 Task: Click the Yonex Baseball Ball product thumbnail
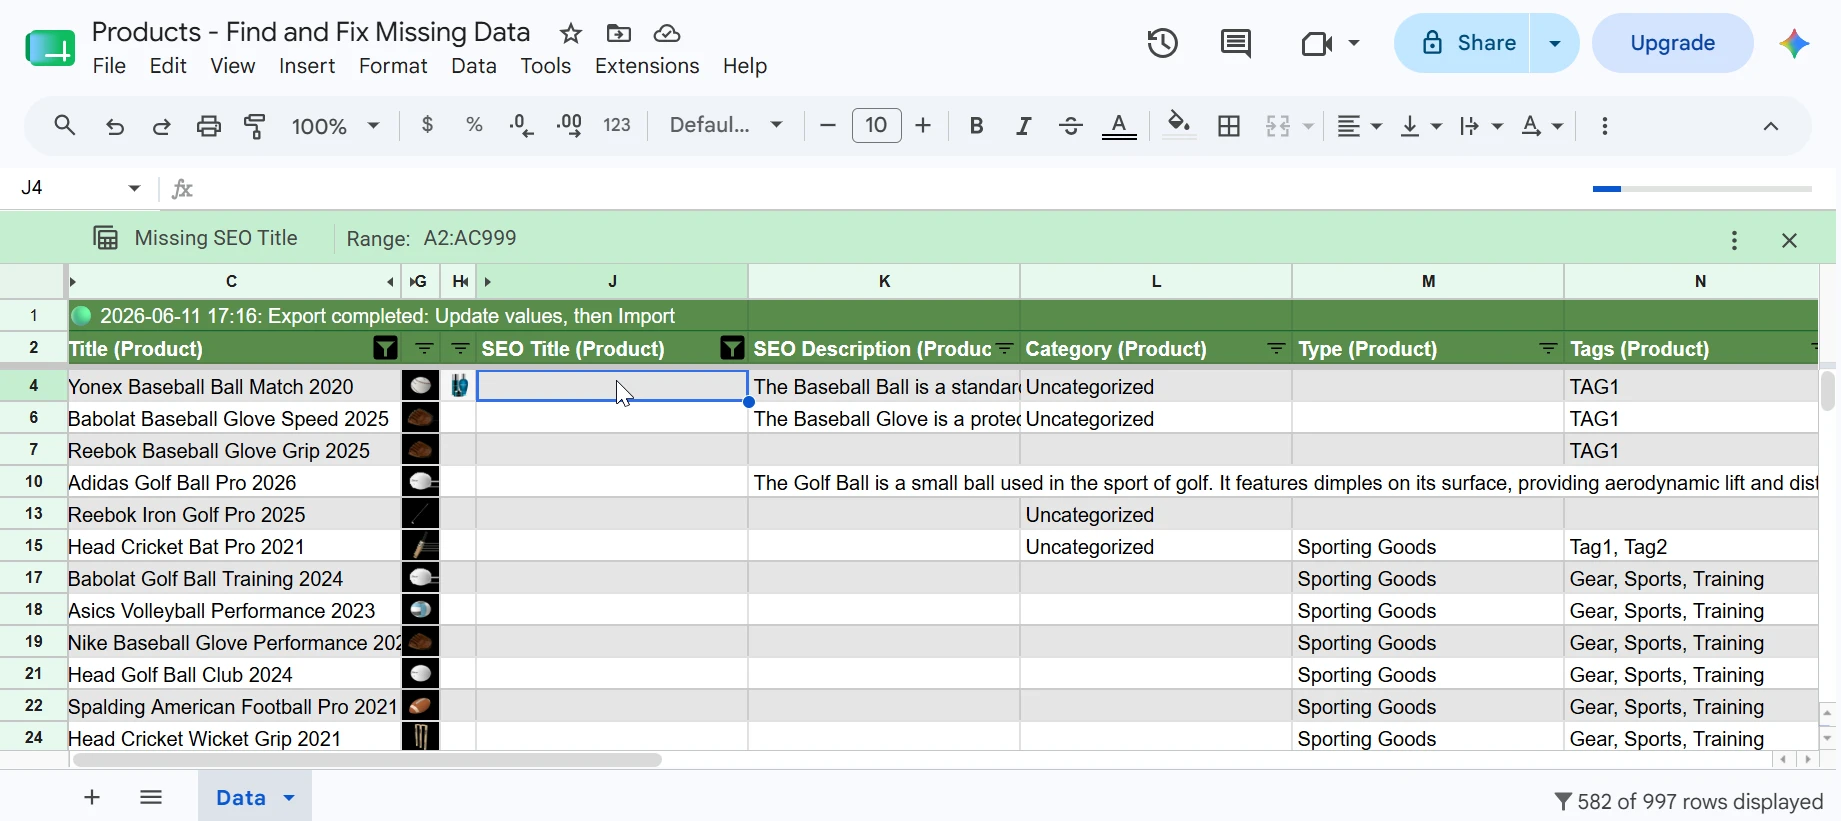click(x=421, y=386)
